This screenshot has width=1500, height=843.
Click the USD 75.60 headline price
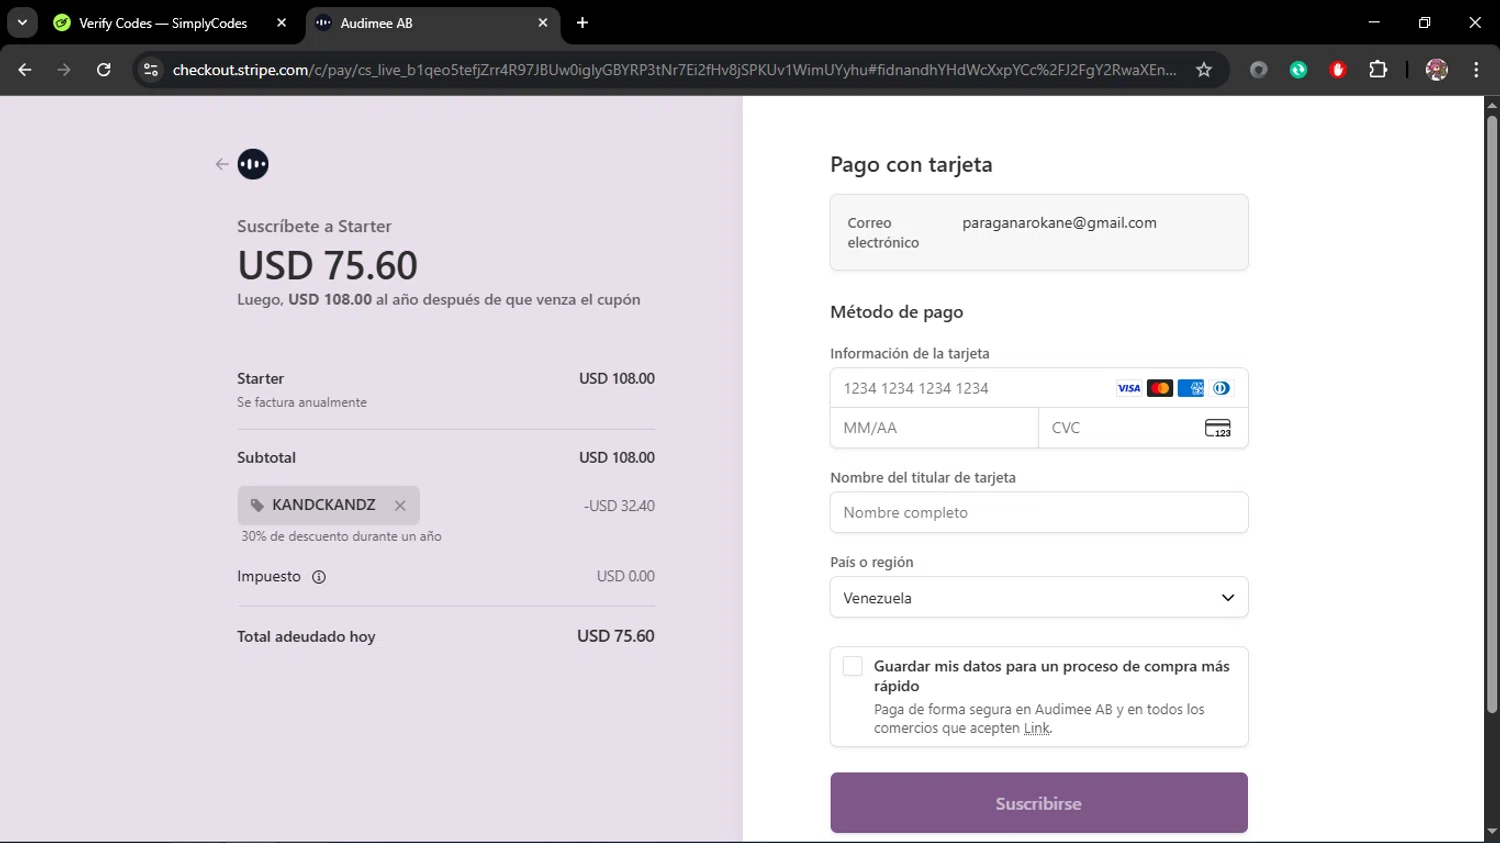(327, 265)
